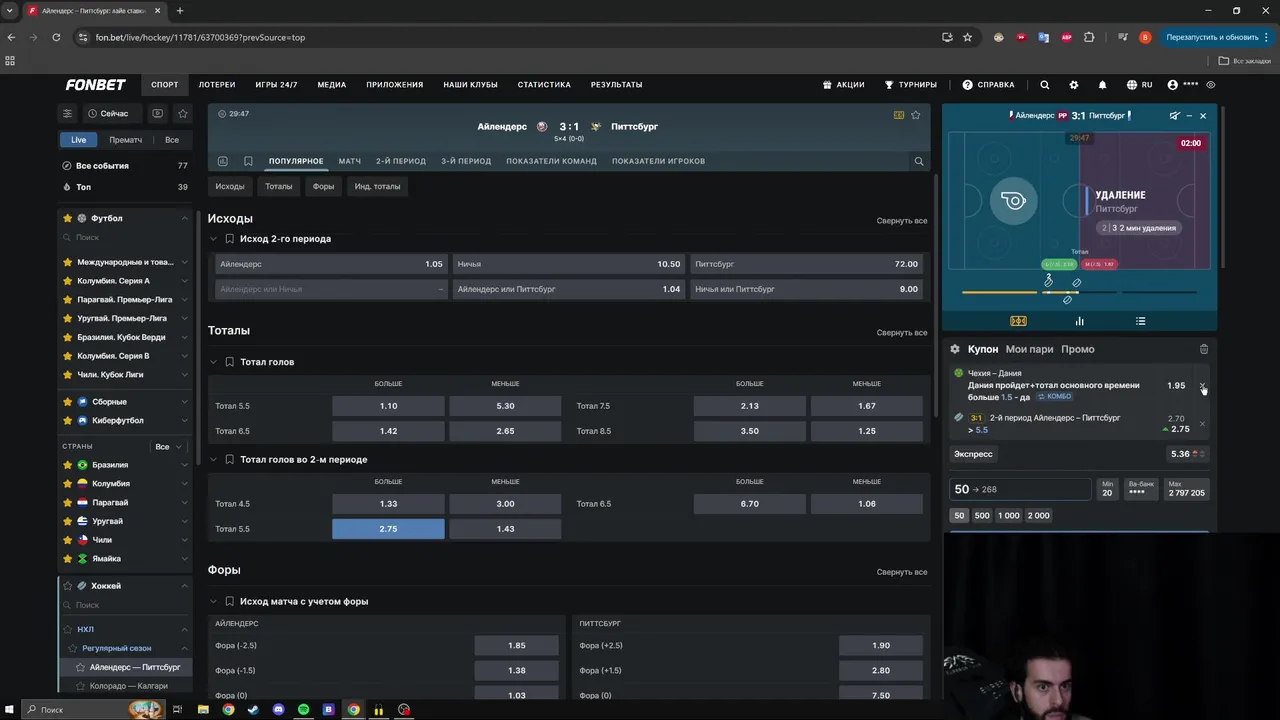This screenshot has width=1280, height=720.
Task: Filter markets by Тоталы chip
Action: (279, 186)
